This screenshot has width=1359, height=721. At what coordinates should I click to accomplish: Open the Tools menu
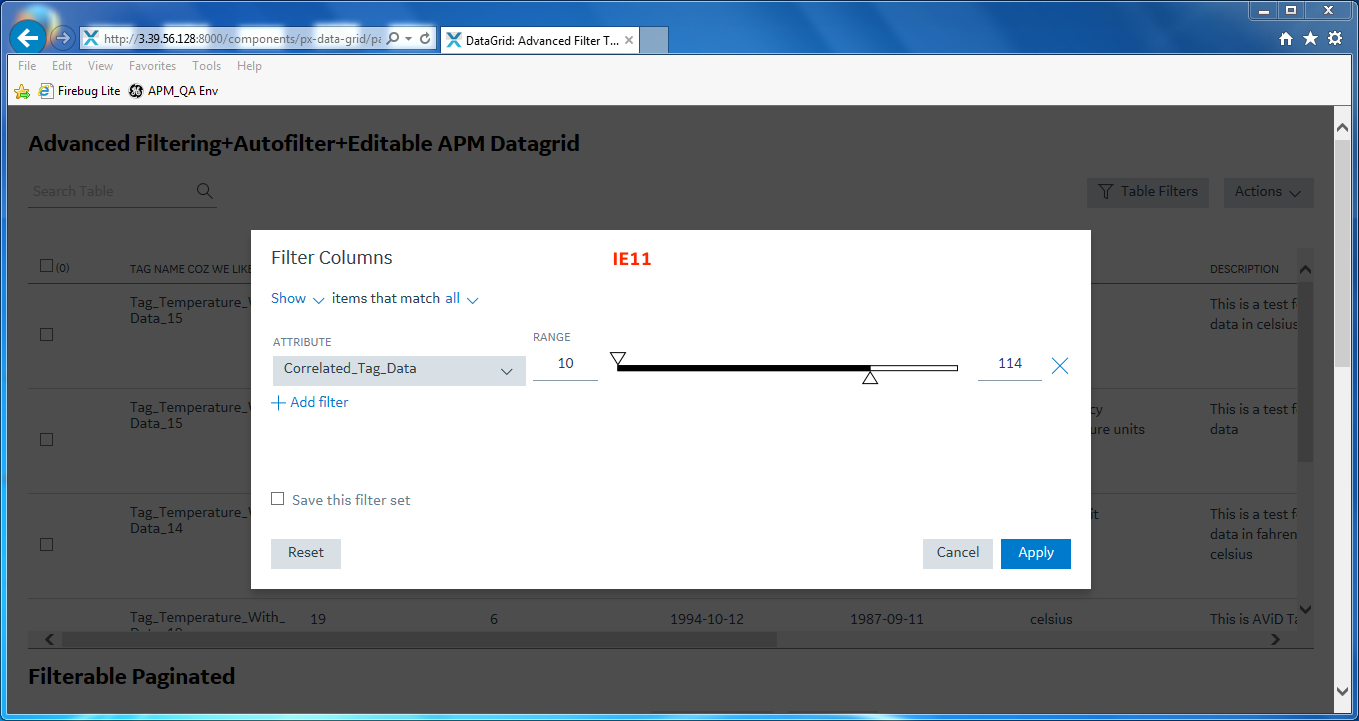click(206, 66)
